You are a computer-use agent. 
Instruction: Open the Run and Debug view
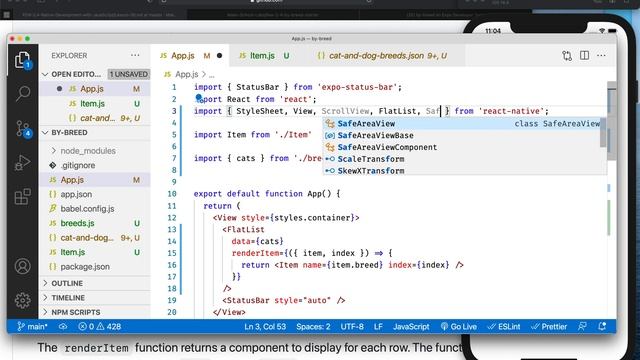[x=22, y=163]
